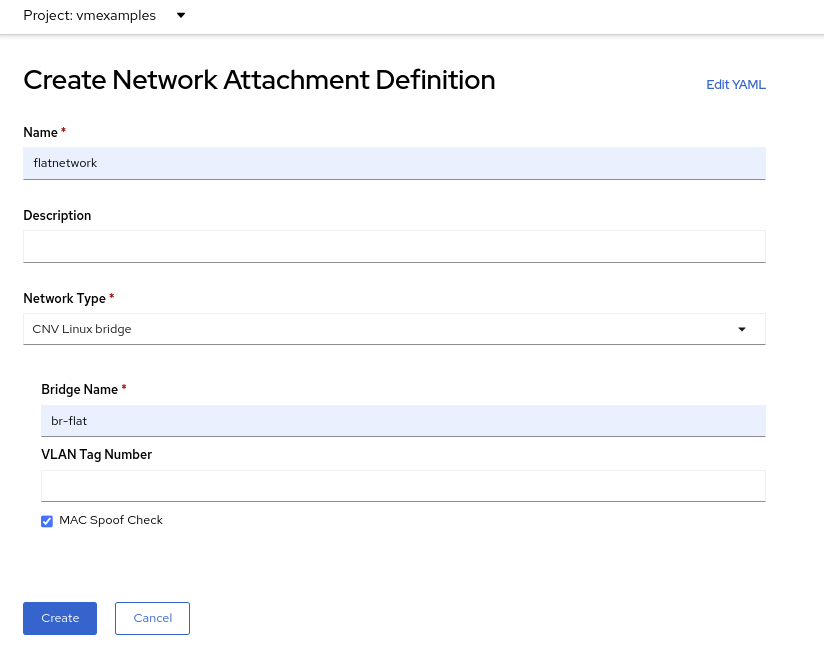
Task: Open the Edit YAML link
Action: 735,85
